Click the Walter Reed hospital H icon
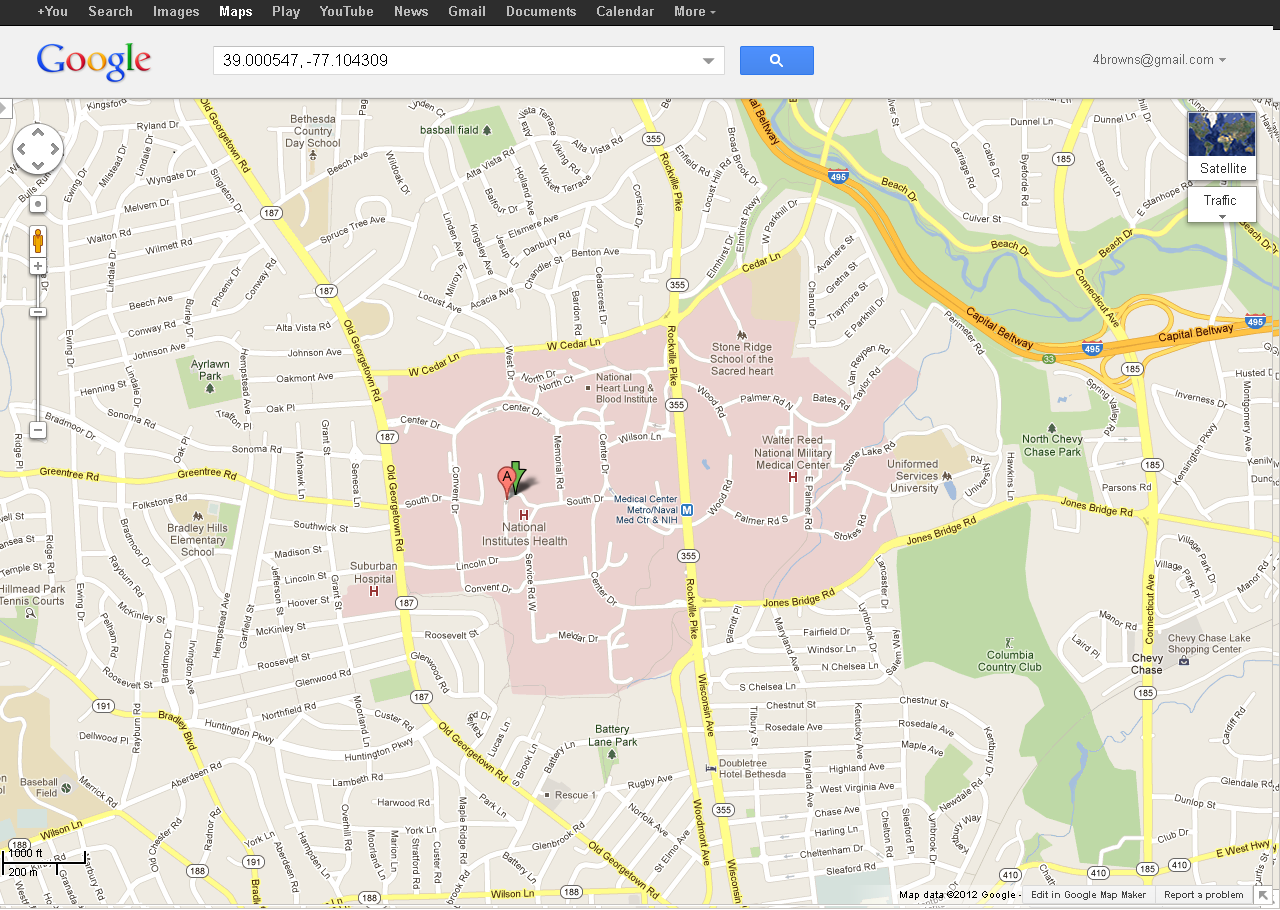This screenshot has height=910, width=1280. pos(793,478)
